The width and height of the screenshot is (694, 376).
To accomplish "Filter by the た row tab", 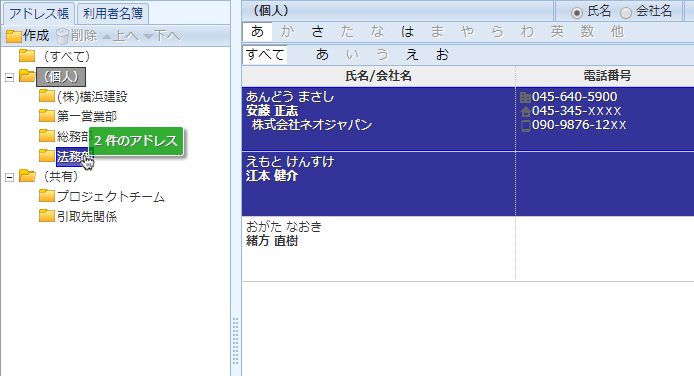I will coord(347,31).
